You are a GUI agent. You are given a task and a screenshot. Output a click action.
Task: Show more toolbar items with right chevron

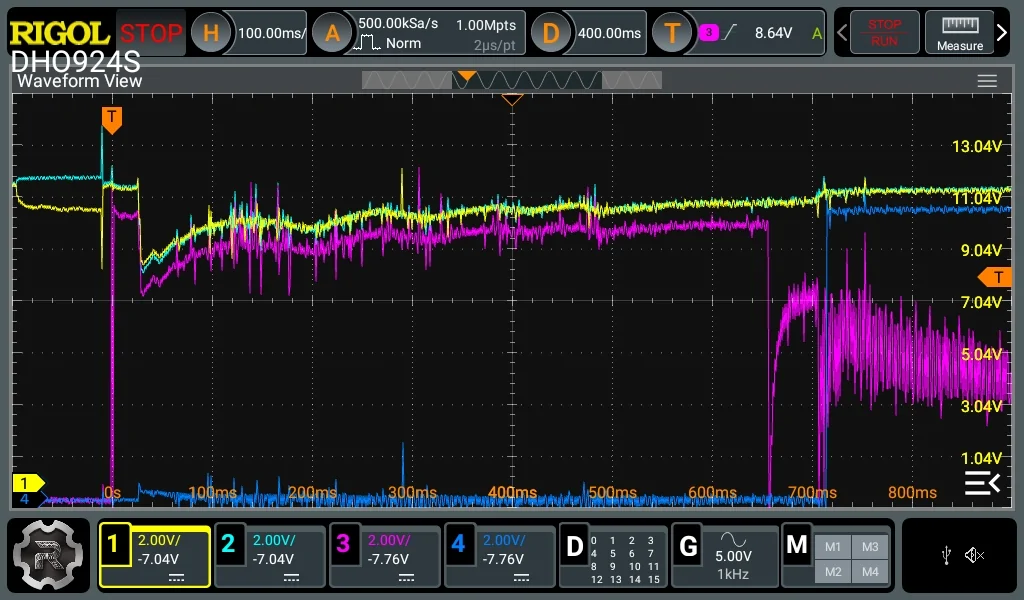tap(1002, 33)
